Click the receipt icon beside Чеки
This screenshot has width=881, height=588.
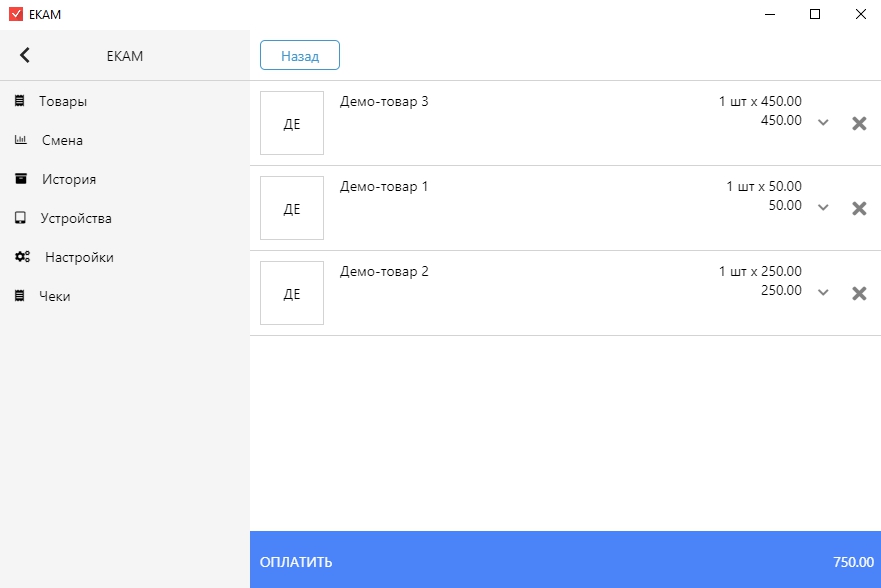pyautogui.click(x=20, y=296)
